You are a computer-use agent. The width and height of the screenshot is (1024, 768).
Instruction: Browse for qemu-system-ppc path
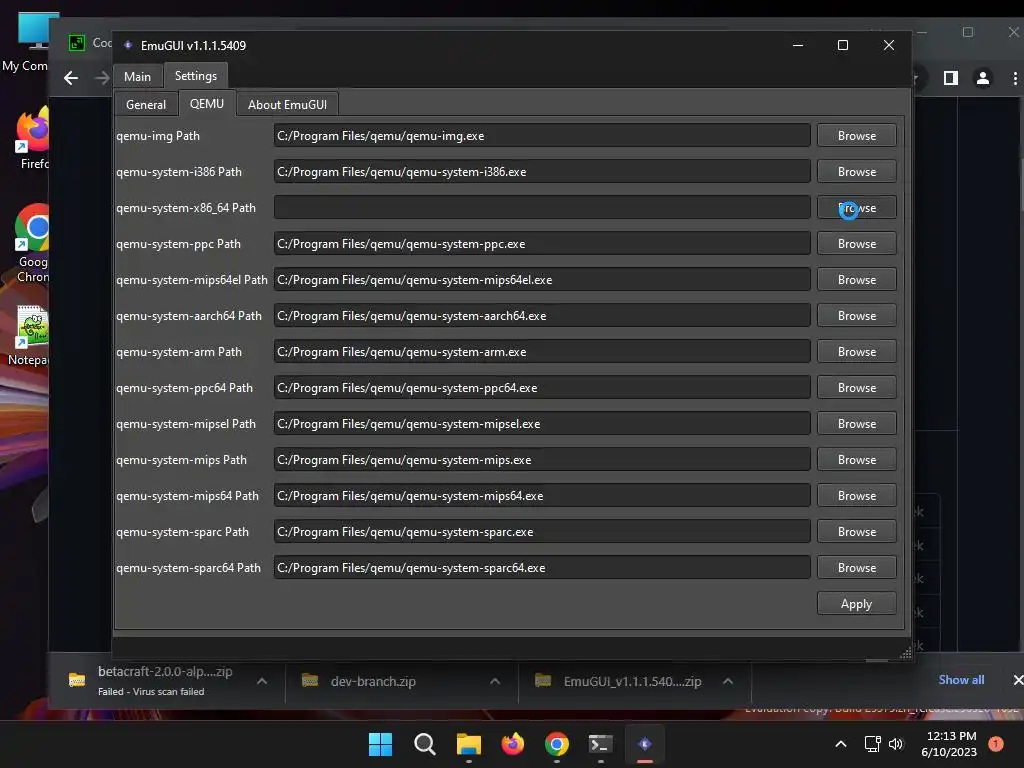pyautogui.click(x=857, y=244)
